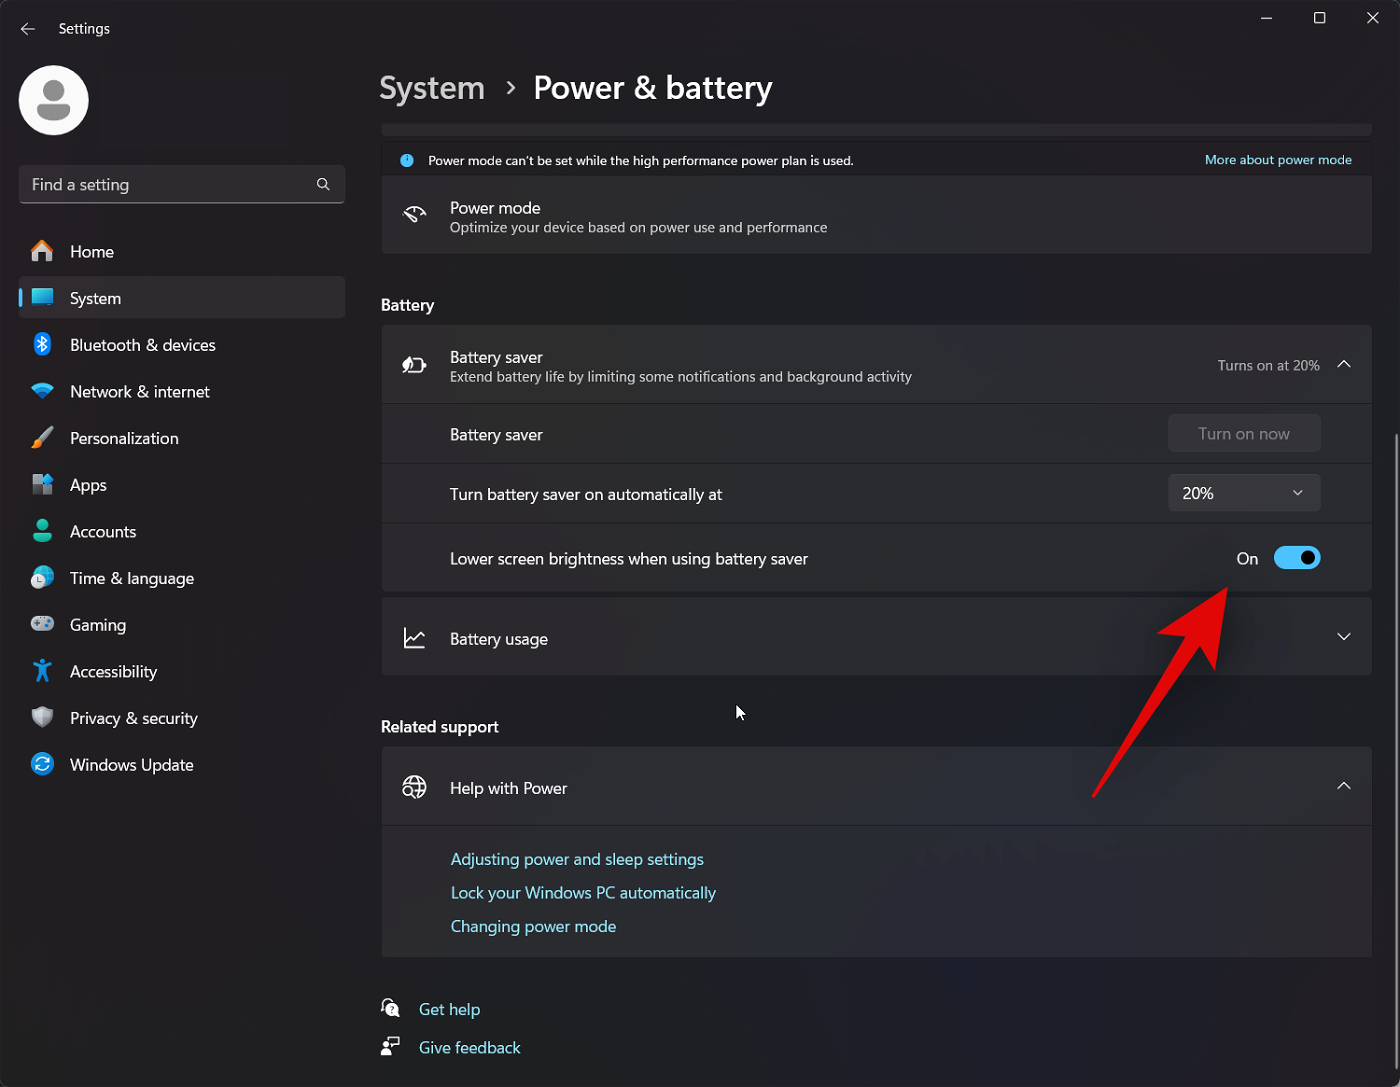This screenshot has width=1400, height=1087.
Task: Click in the Find a setting search box
Action: coord(182,184)
